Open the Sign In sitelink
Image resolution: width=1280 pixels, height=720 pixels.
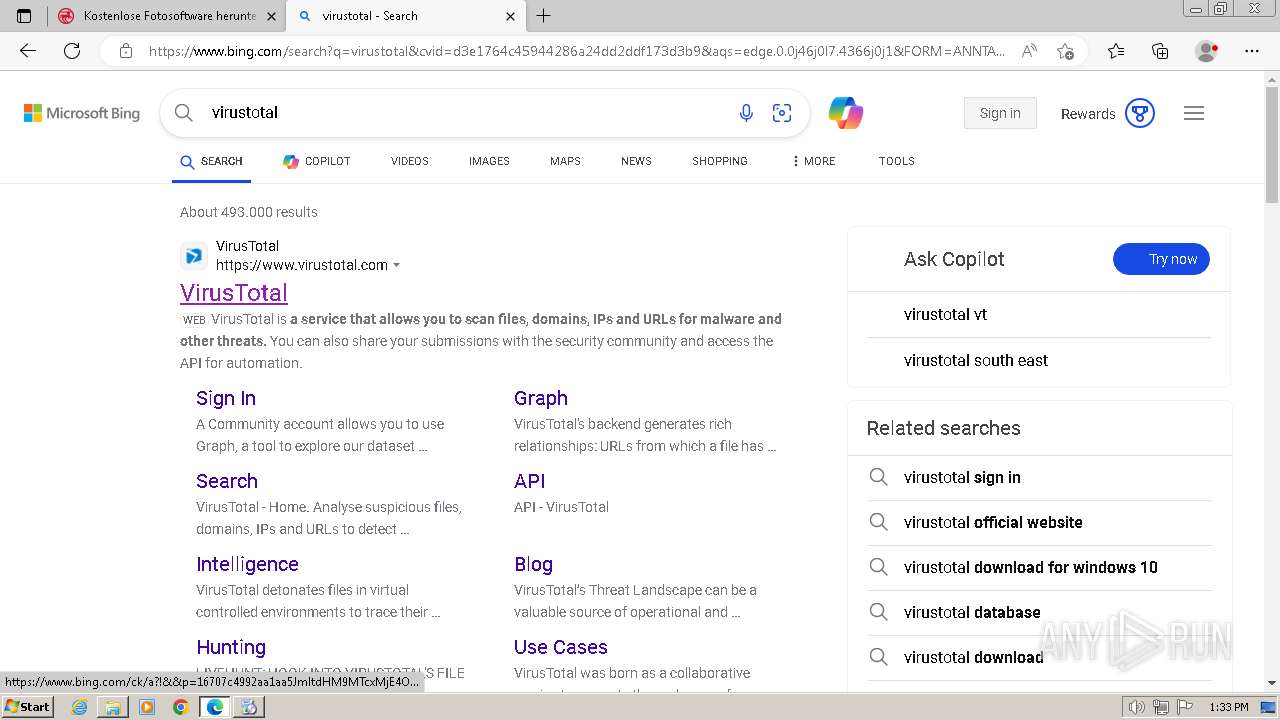click(x=226, y=398)
